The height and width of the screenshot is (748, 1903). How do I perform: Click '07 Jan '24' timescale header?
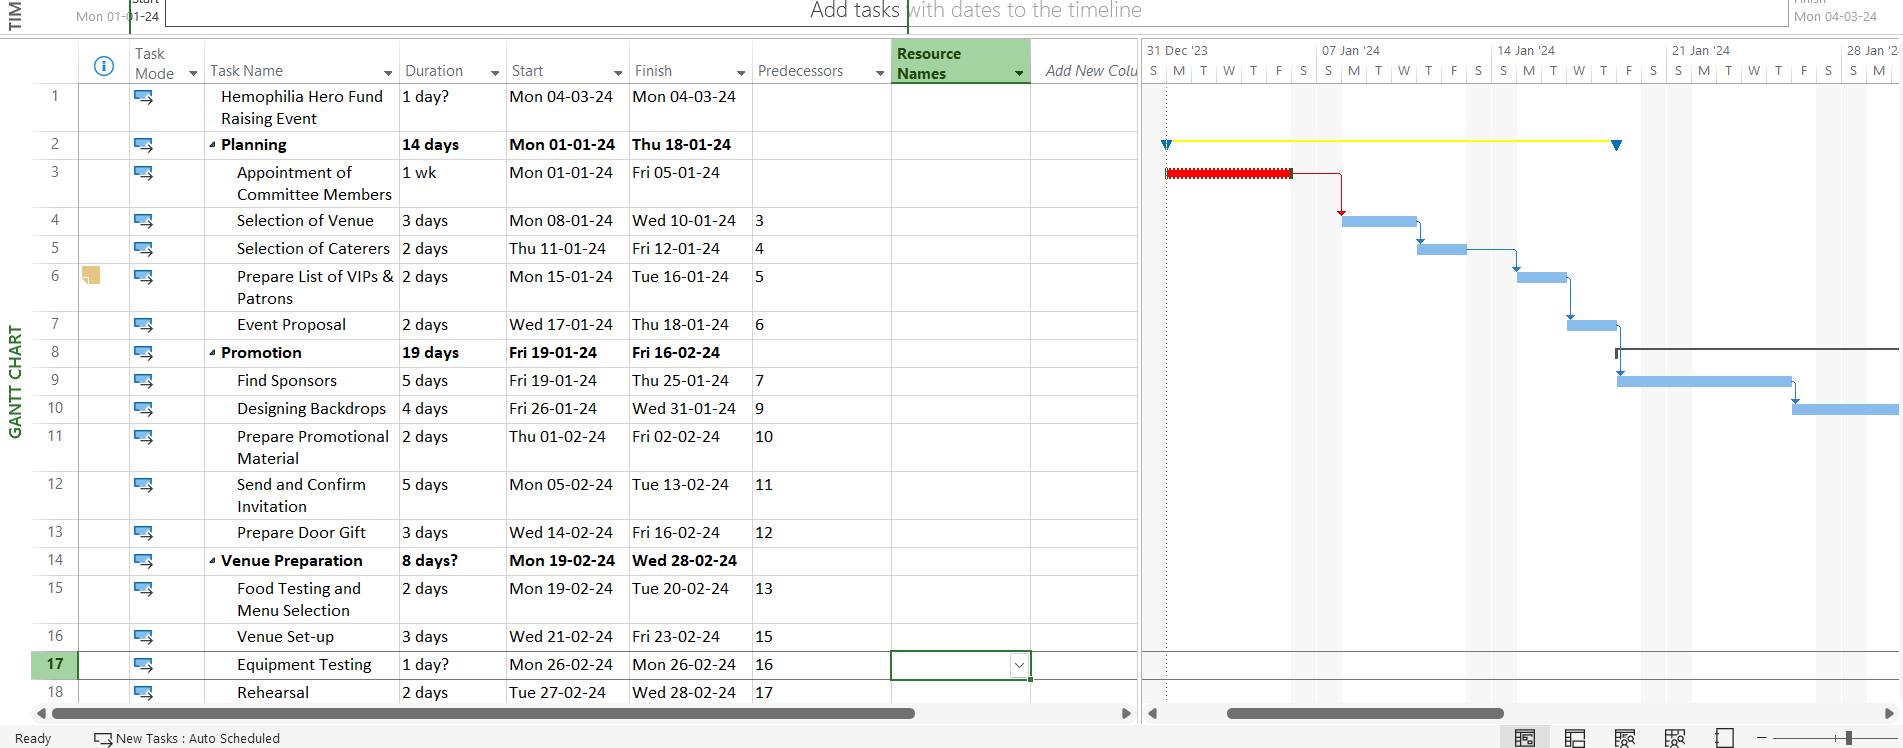click(x=1350, y=51)
